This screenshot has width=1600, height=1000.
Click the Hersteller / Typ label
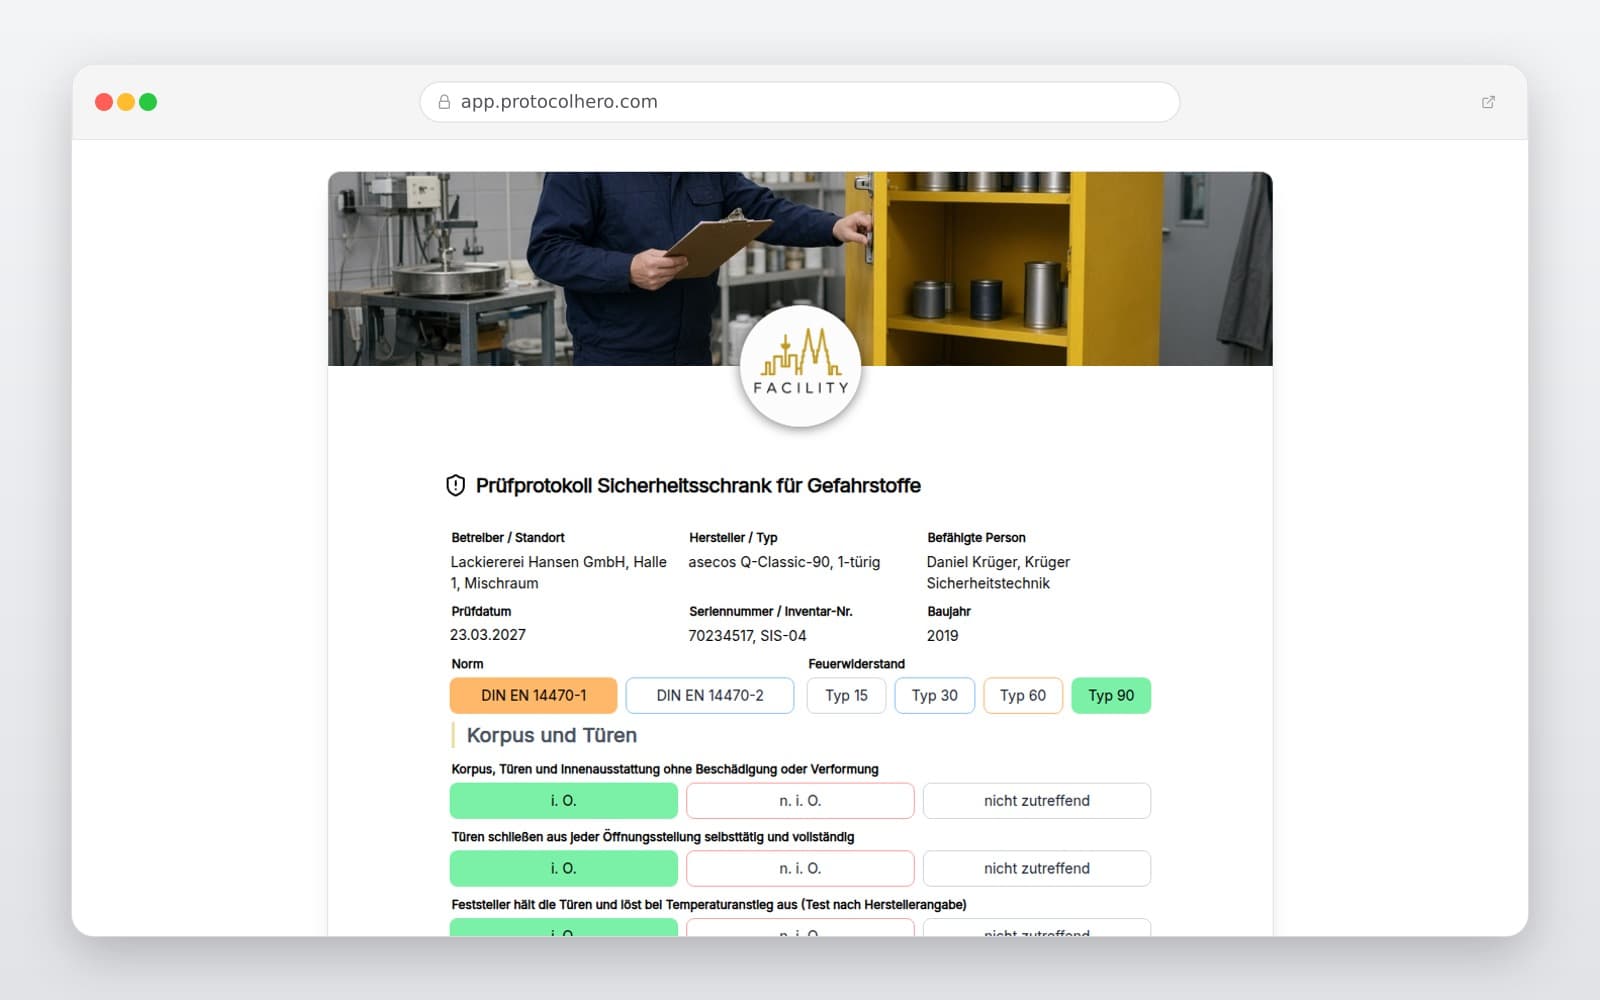(733, 538)
